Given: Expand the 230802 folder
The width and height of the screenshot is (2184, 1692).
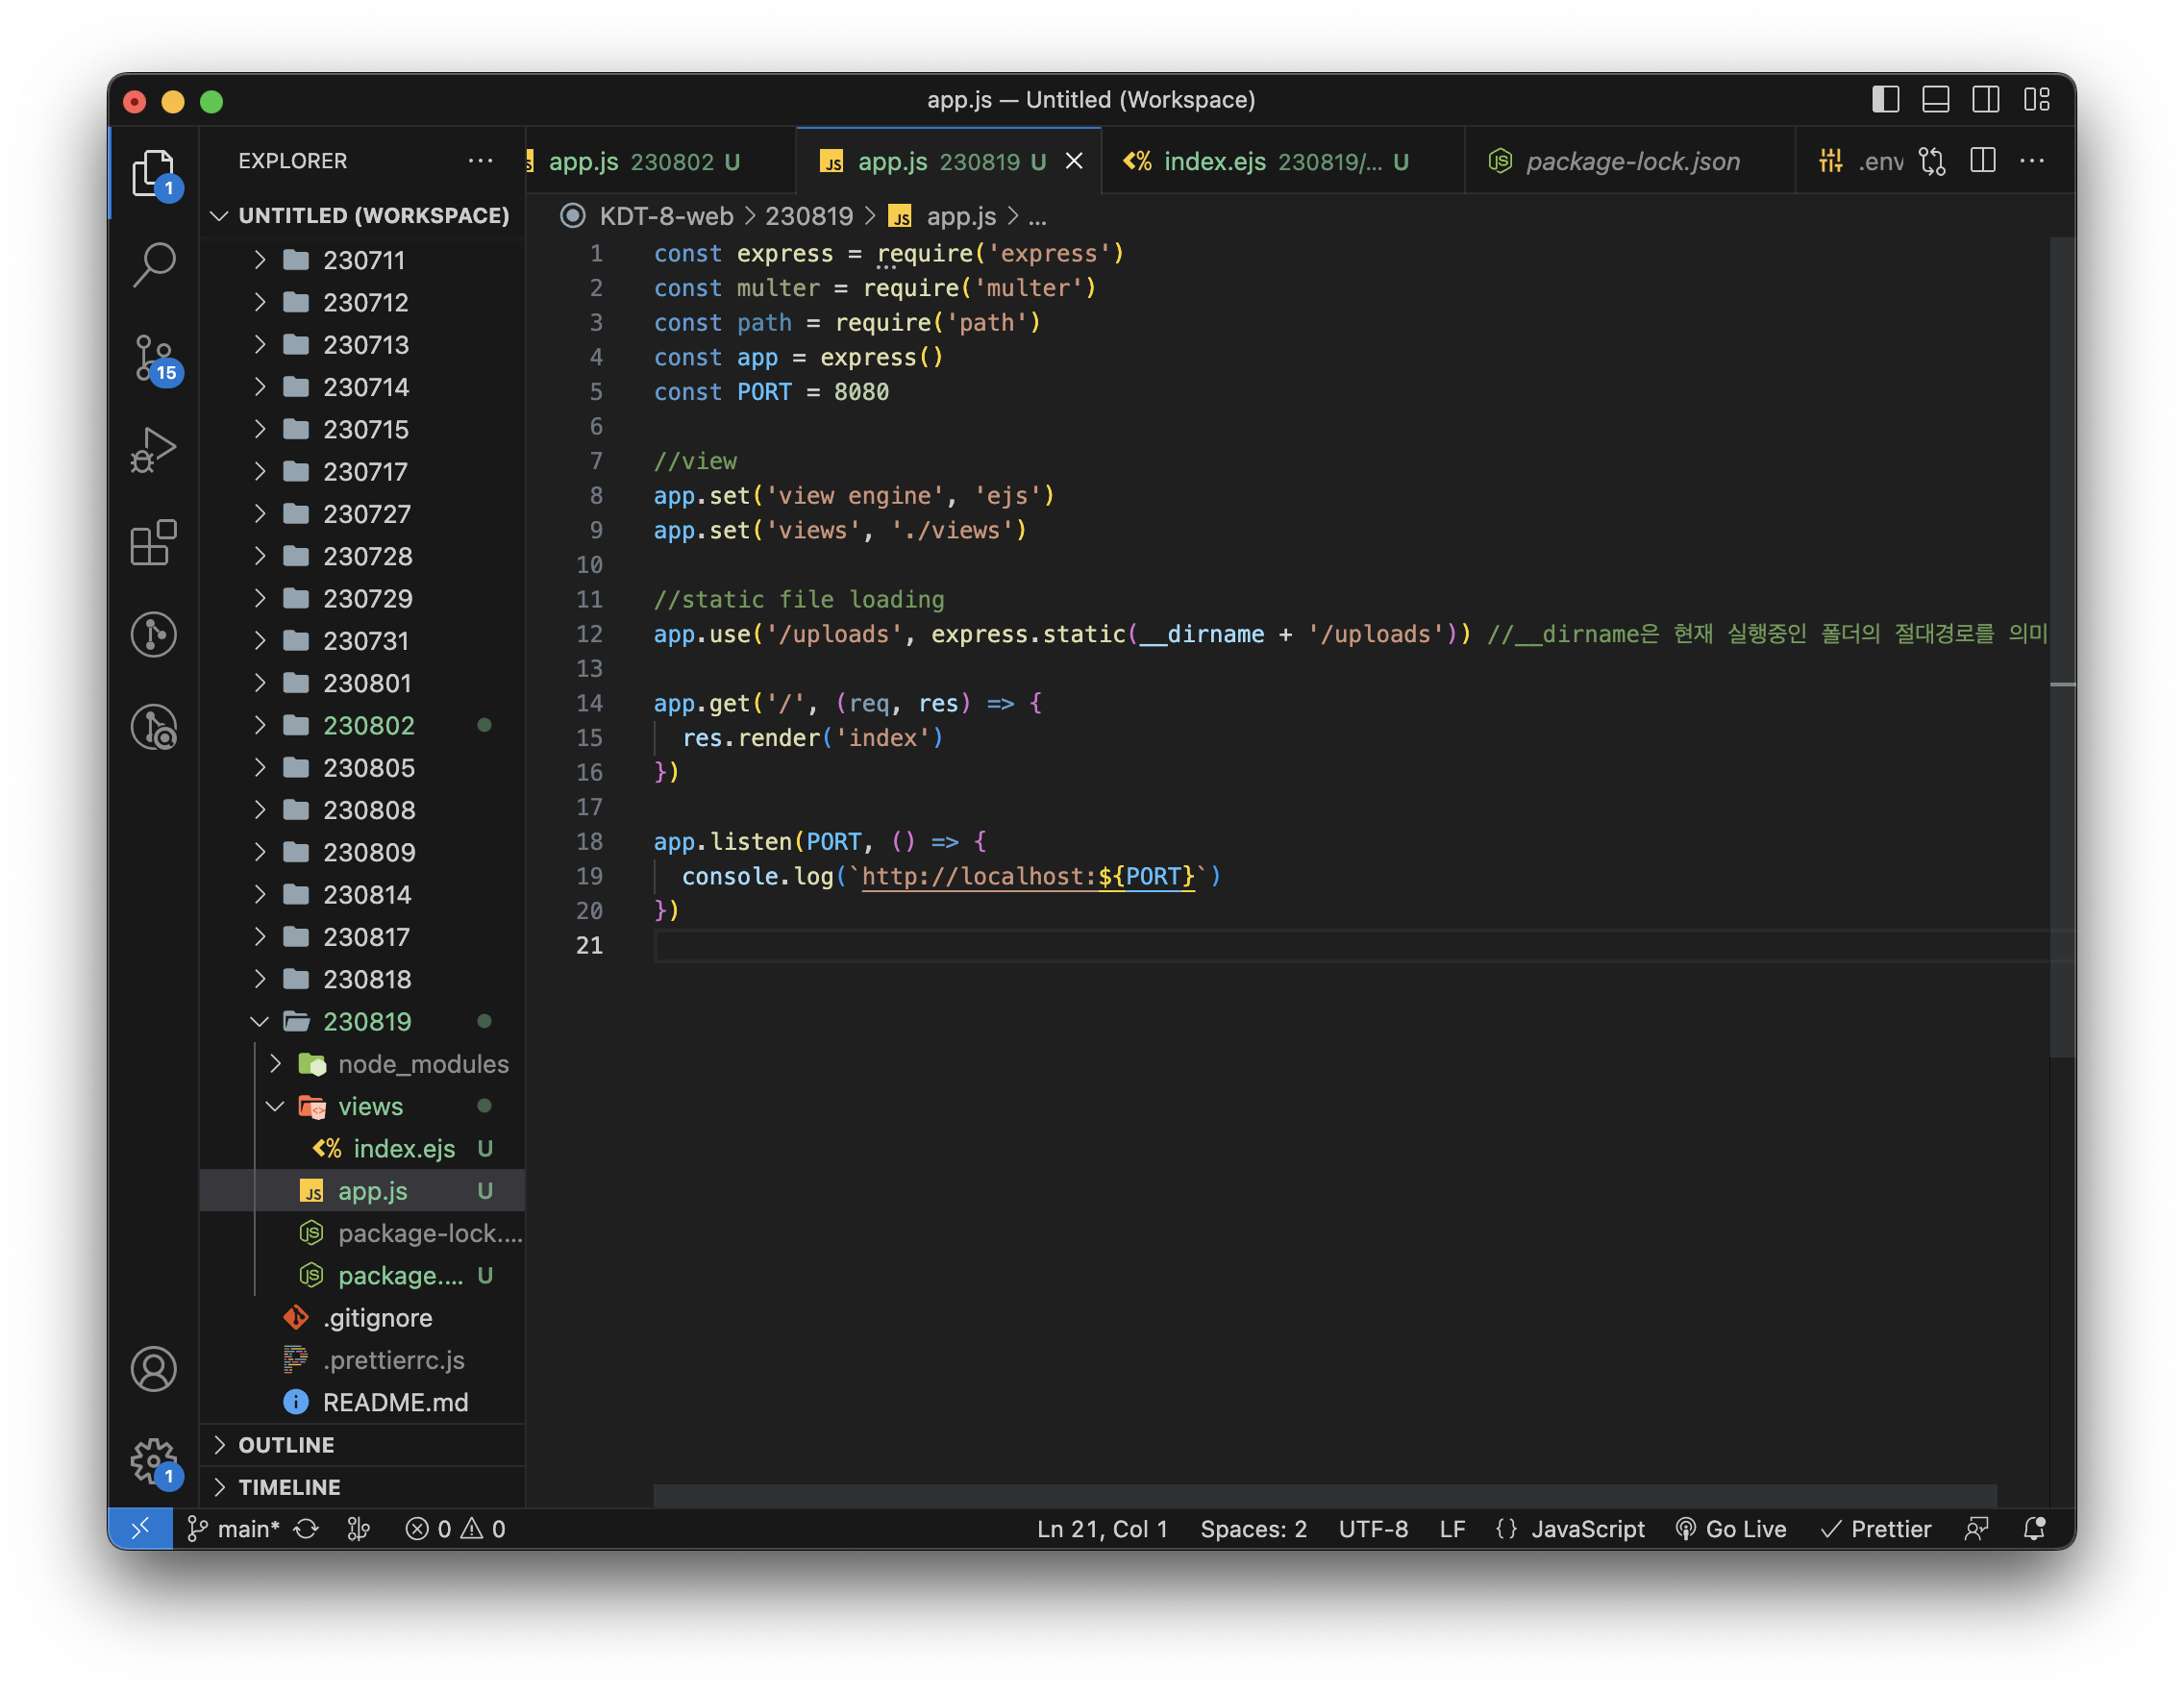Looking at the screenshot, I should click(362, 725).
